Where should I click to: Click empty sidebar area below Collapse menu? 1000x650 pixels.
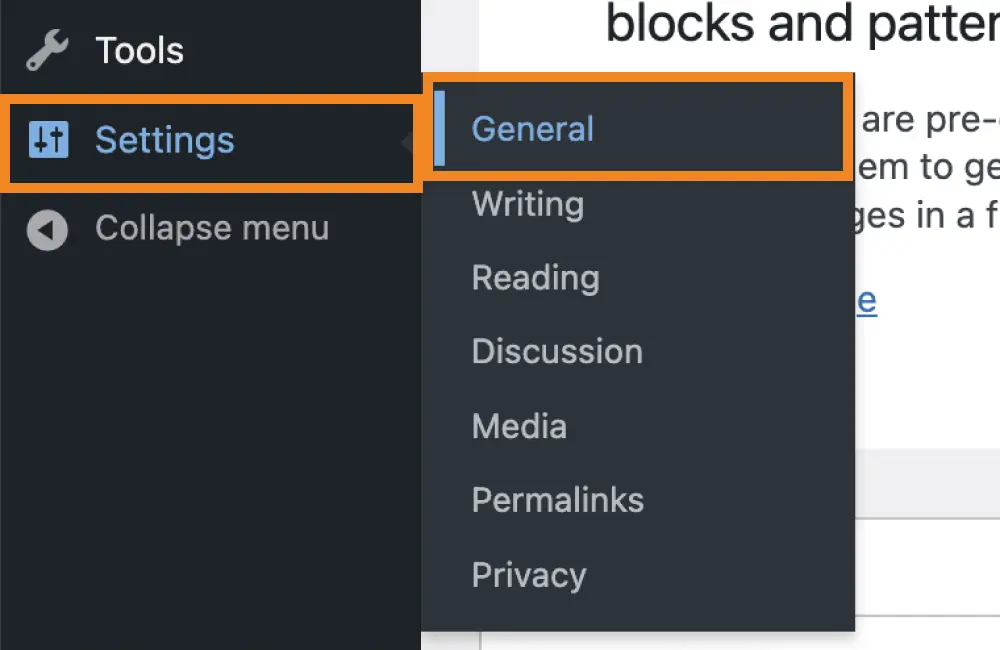[x=210, y=450]
